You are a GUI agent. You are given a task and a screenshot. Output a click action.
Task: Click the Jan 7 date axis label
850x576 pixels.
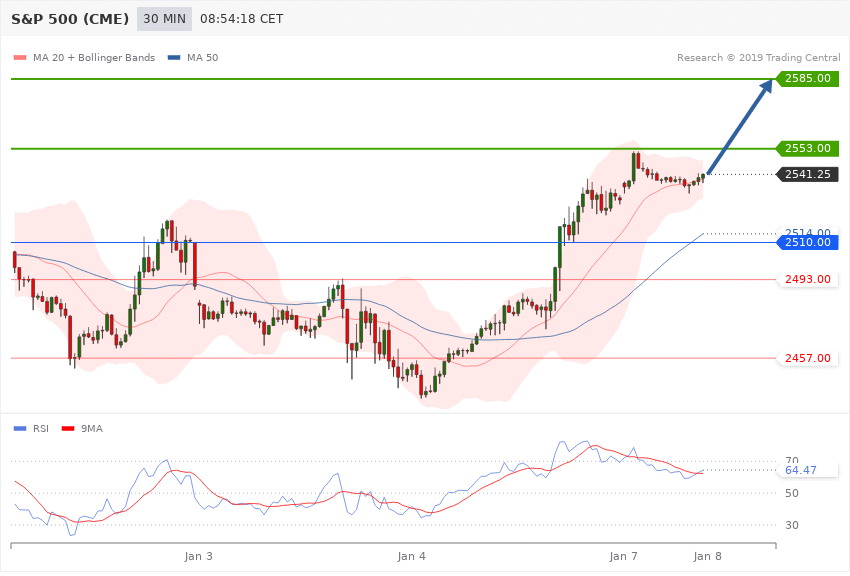click(x=623, y=556)
